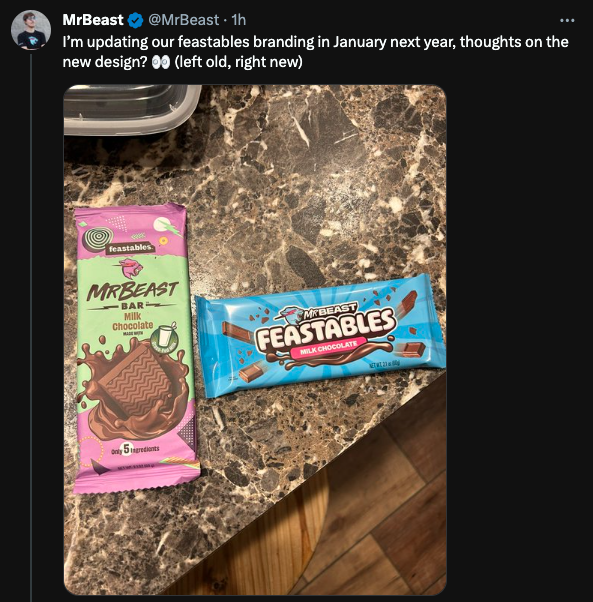Open the tweet's more options ellipsis
This screenshot has height=602, width=593.
567,20
